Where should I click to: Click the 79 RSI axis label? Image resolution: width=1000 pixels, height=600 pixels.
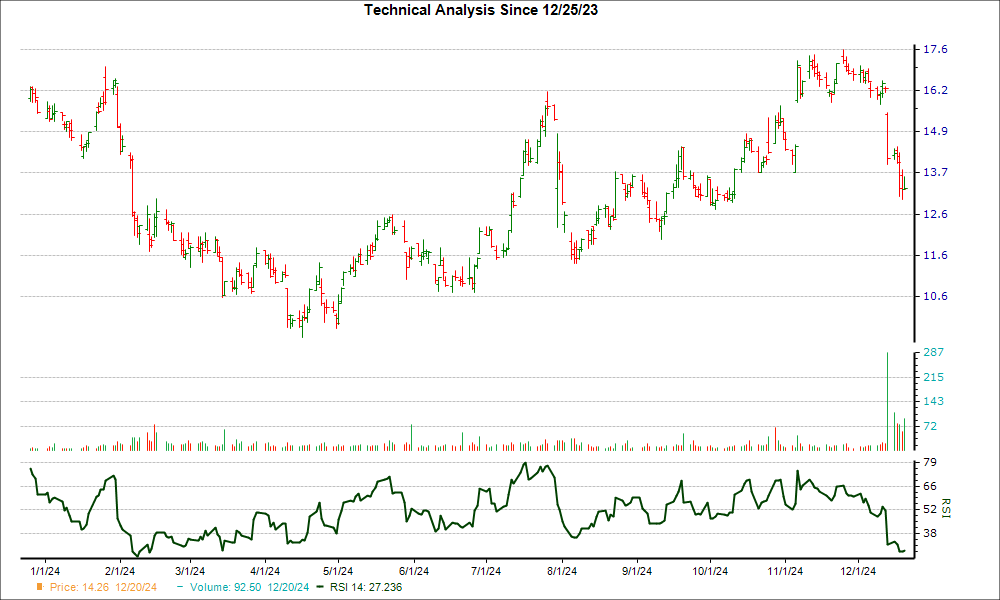[930, 462]
